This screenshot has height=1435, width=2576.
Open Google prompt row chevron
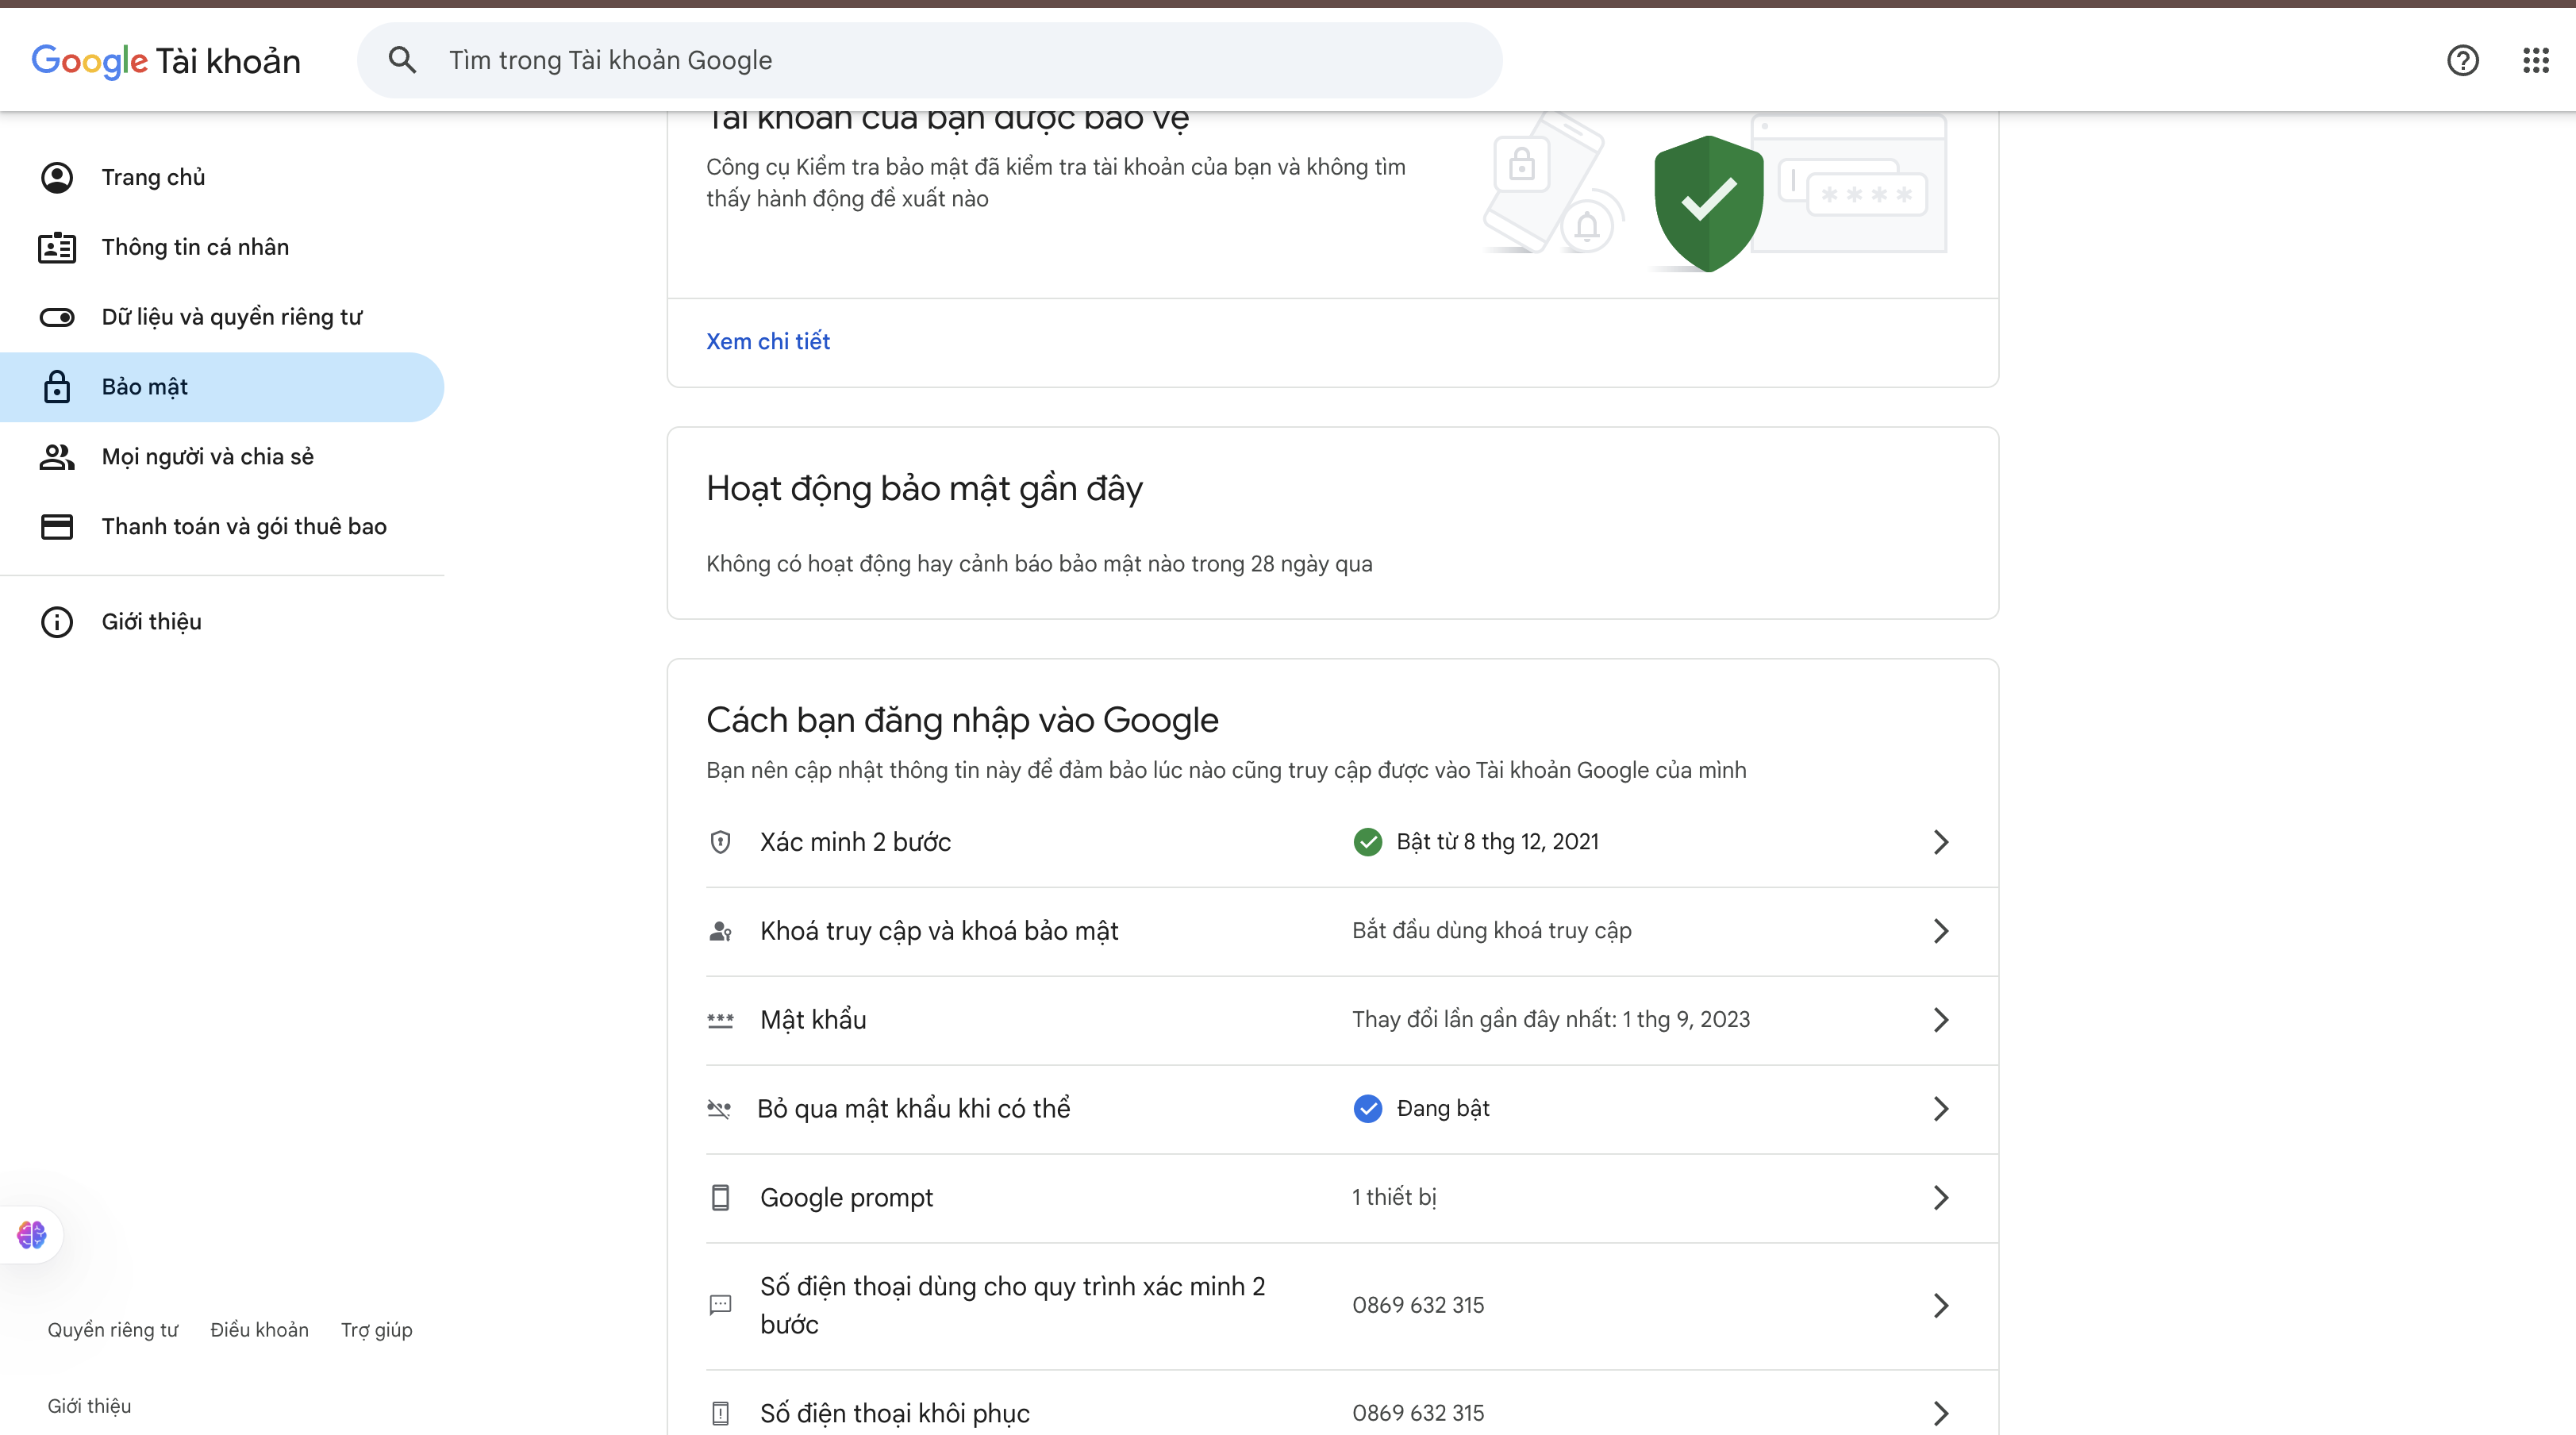[x=1940, y=1197]
